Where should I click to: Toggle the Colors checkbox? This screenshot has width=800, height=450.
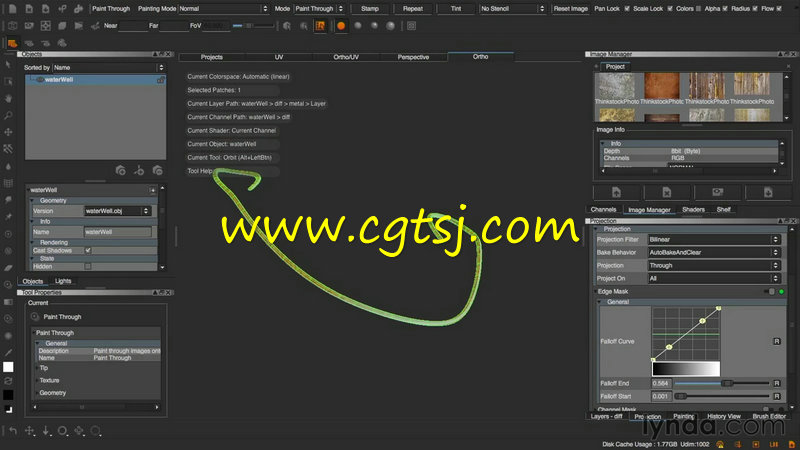(x=698, y=9)
